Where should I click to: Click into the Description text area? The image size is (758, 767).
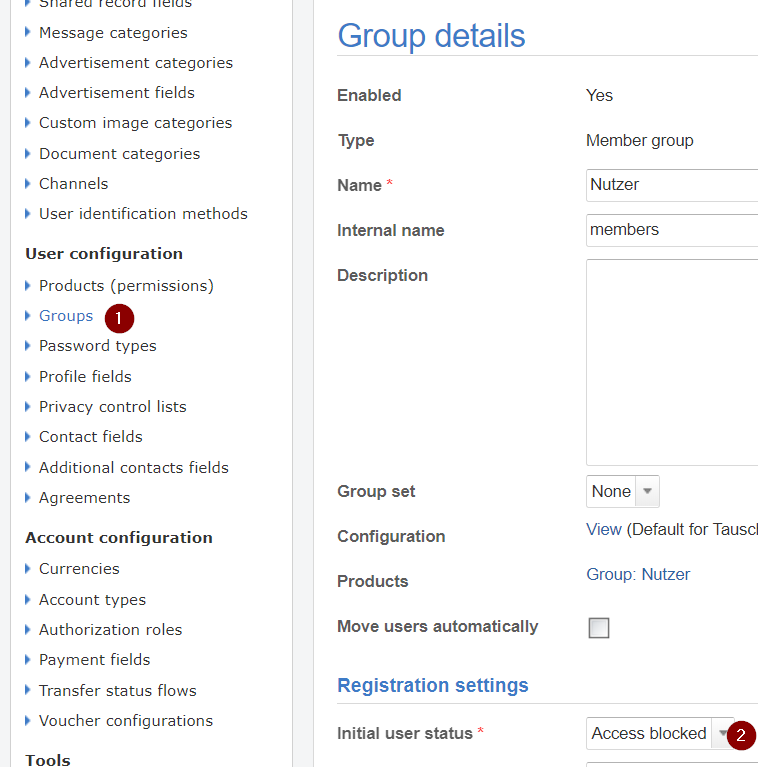(672, 362)
